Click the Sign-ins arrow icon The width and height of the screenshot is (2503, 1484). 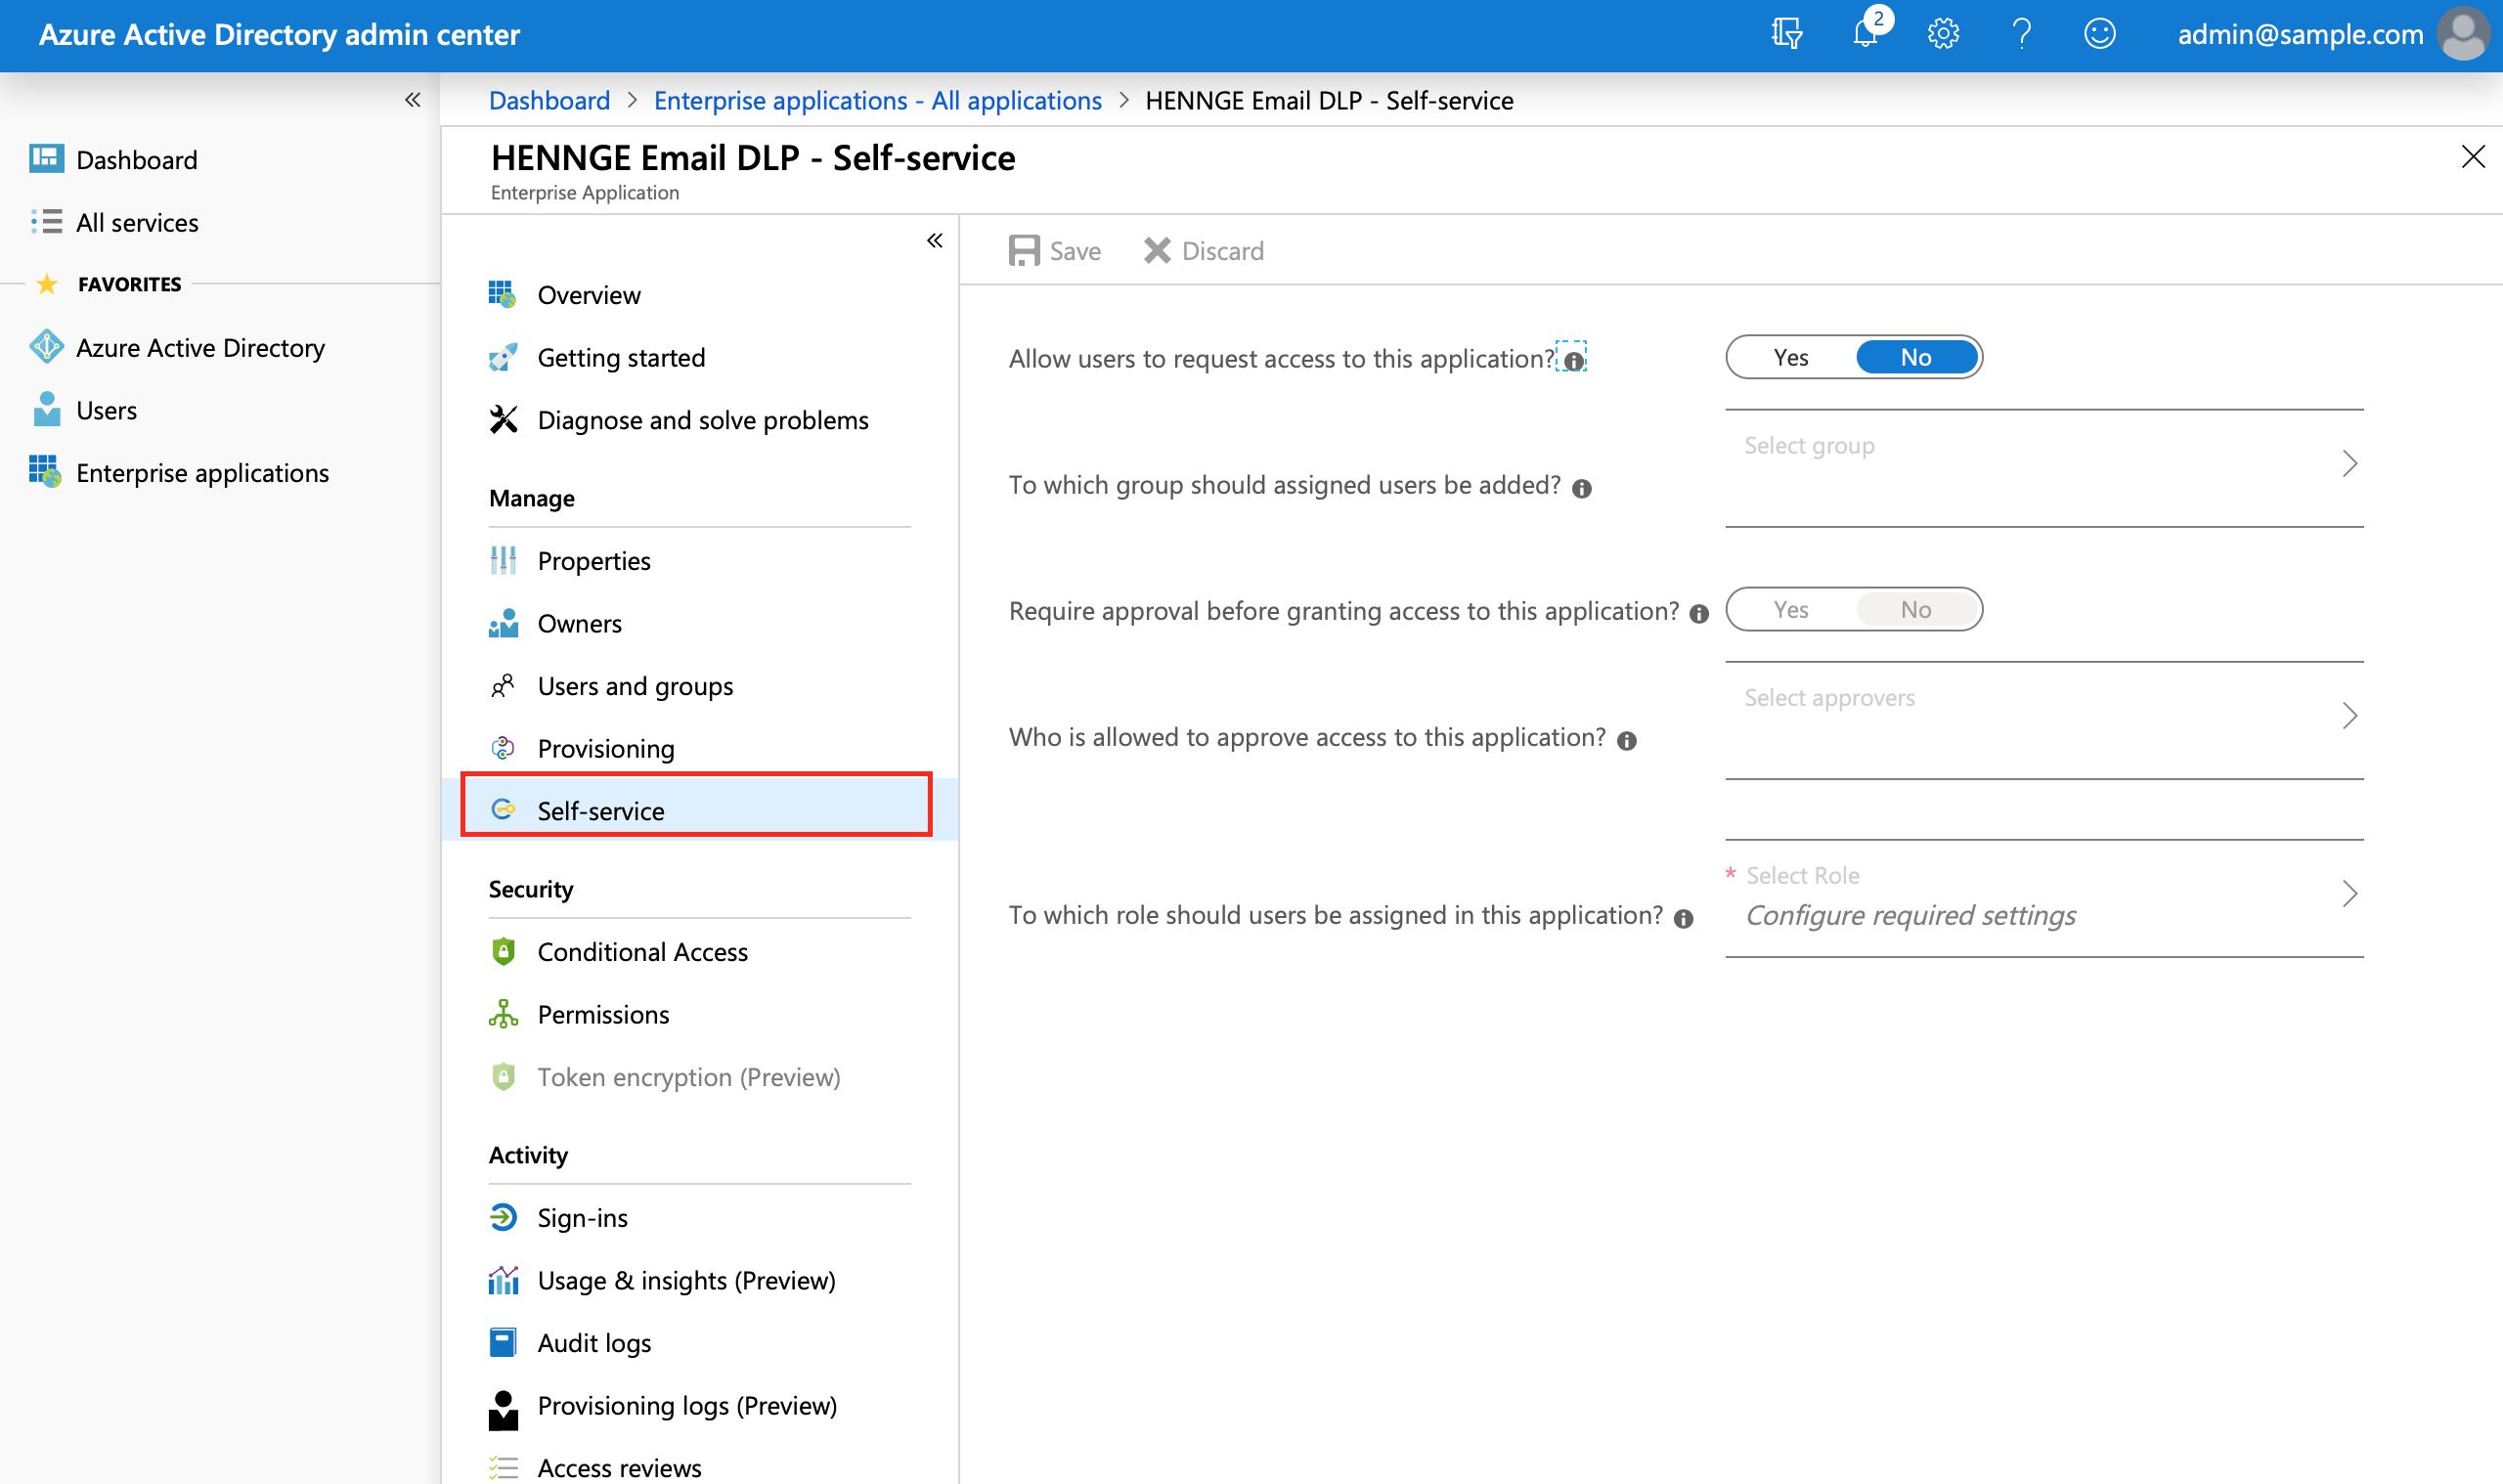[x=503, y=1217]
